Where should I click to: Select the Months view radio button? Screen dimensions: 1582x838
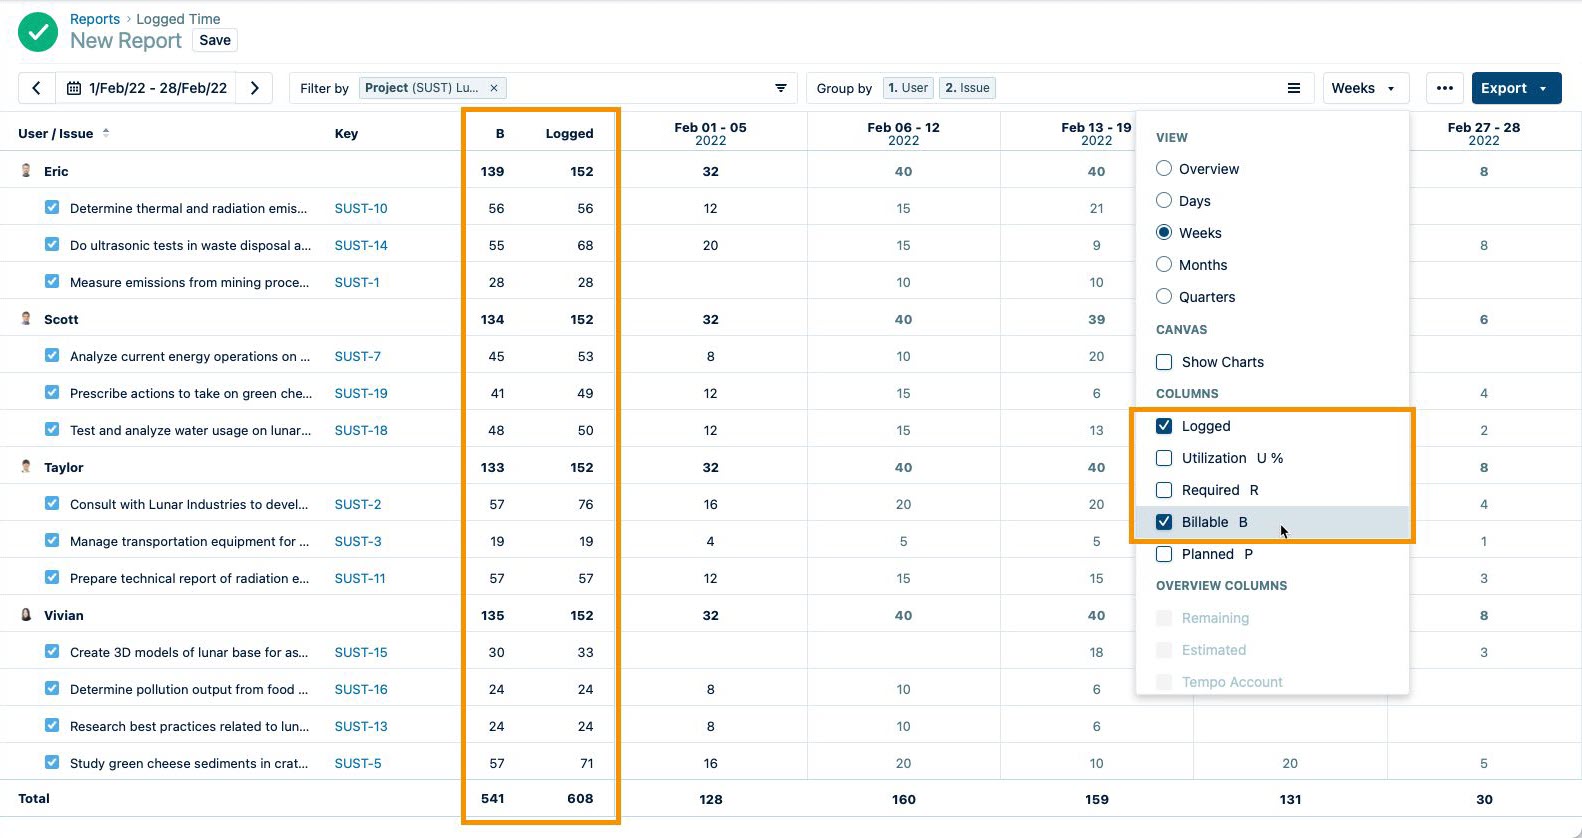click(x=1164, y=265)
